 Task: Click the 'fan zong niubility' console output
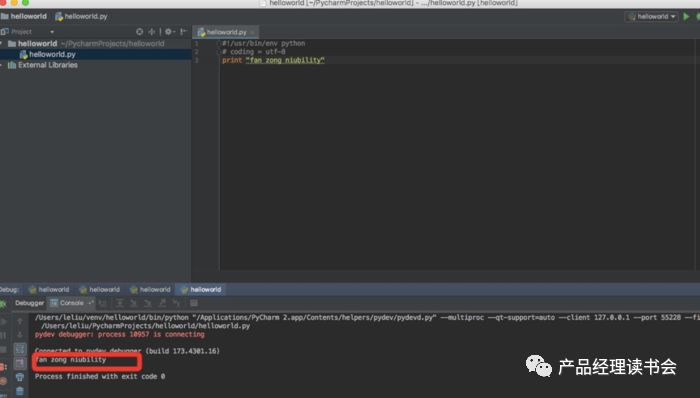(x=71, y=360)
